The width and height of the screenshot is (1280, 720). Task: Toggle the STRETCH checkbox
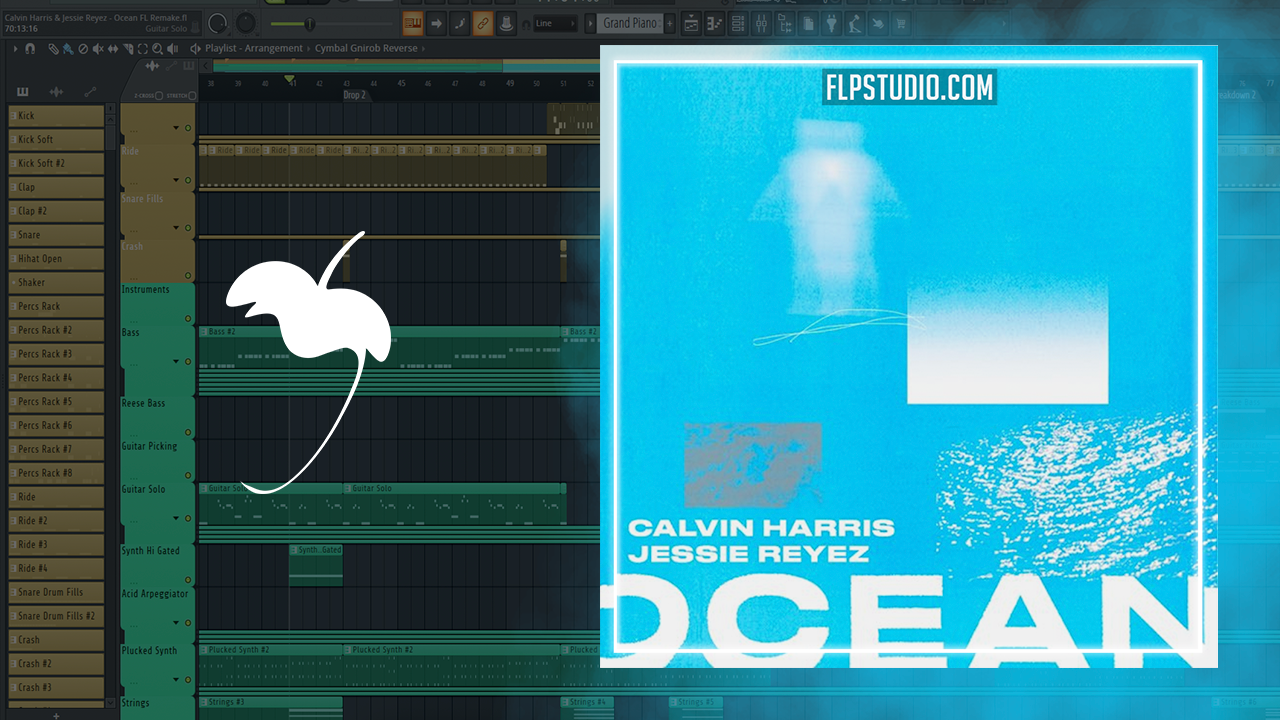point(192,96)
